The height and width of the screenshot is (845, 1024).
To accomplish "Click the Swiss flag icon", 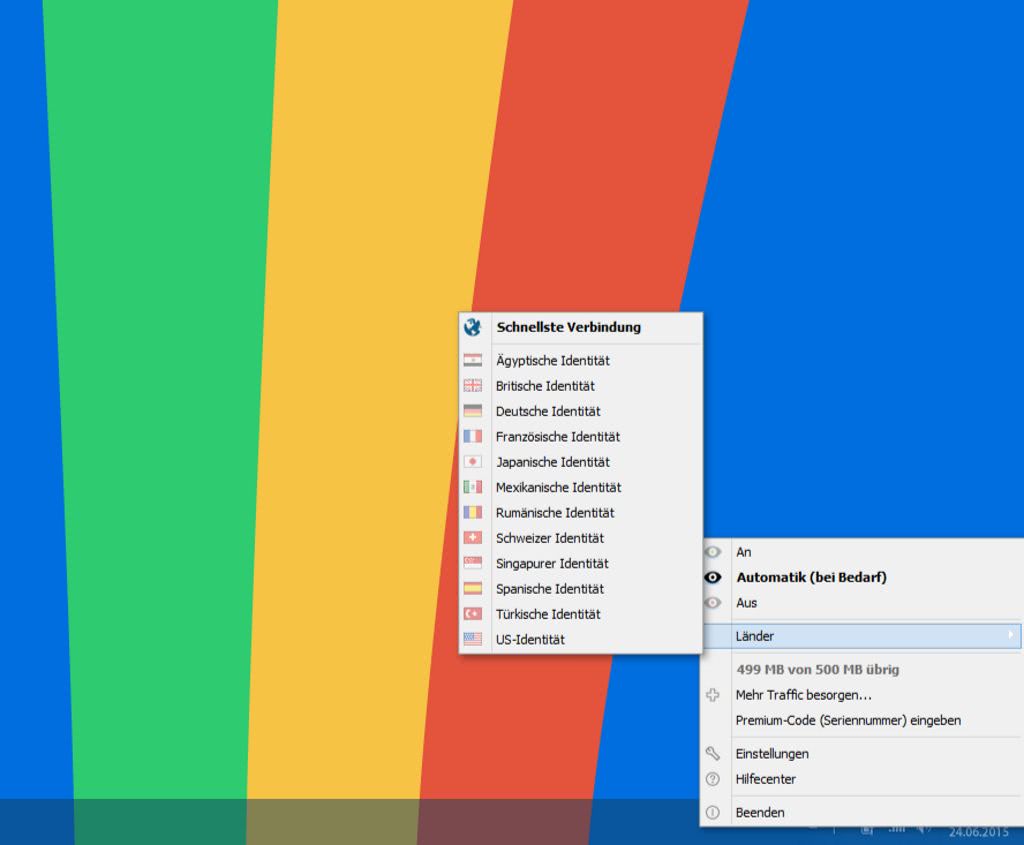I will point(473,538).
